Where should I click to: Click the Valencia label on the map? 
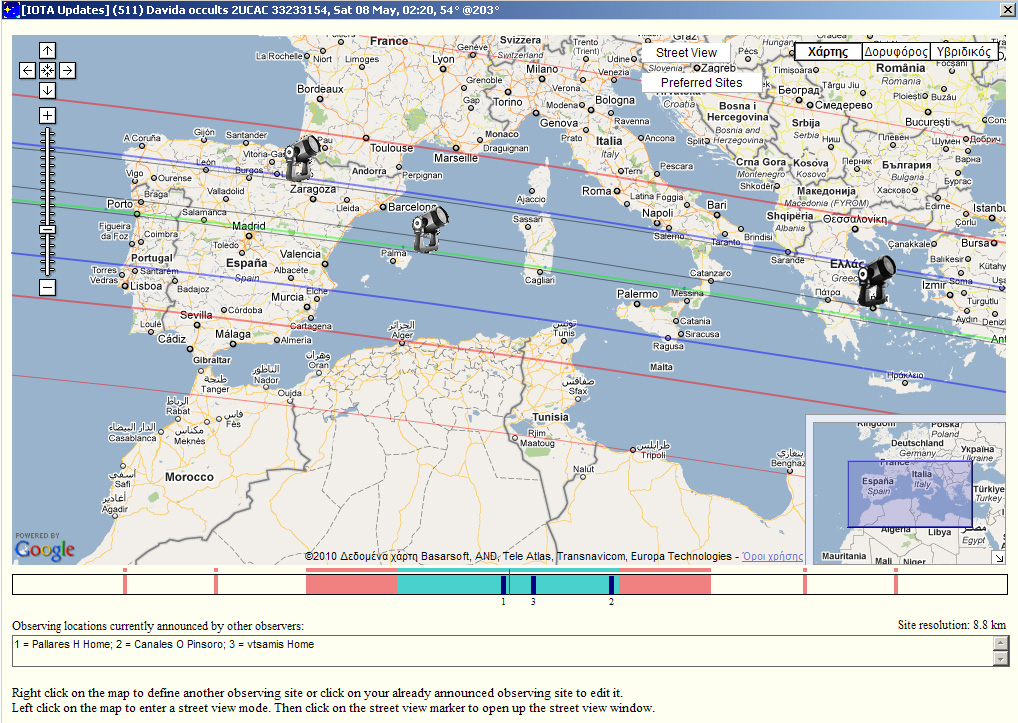300,254
